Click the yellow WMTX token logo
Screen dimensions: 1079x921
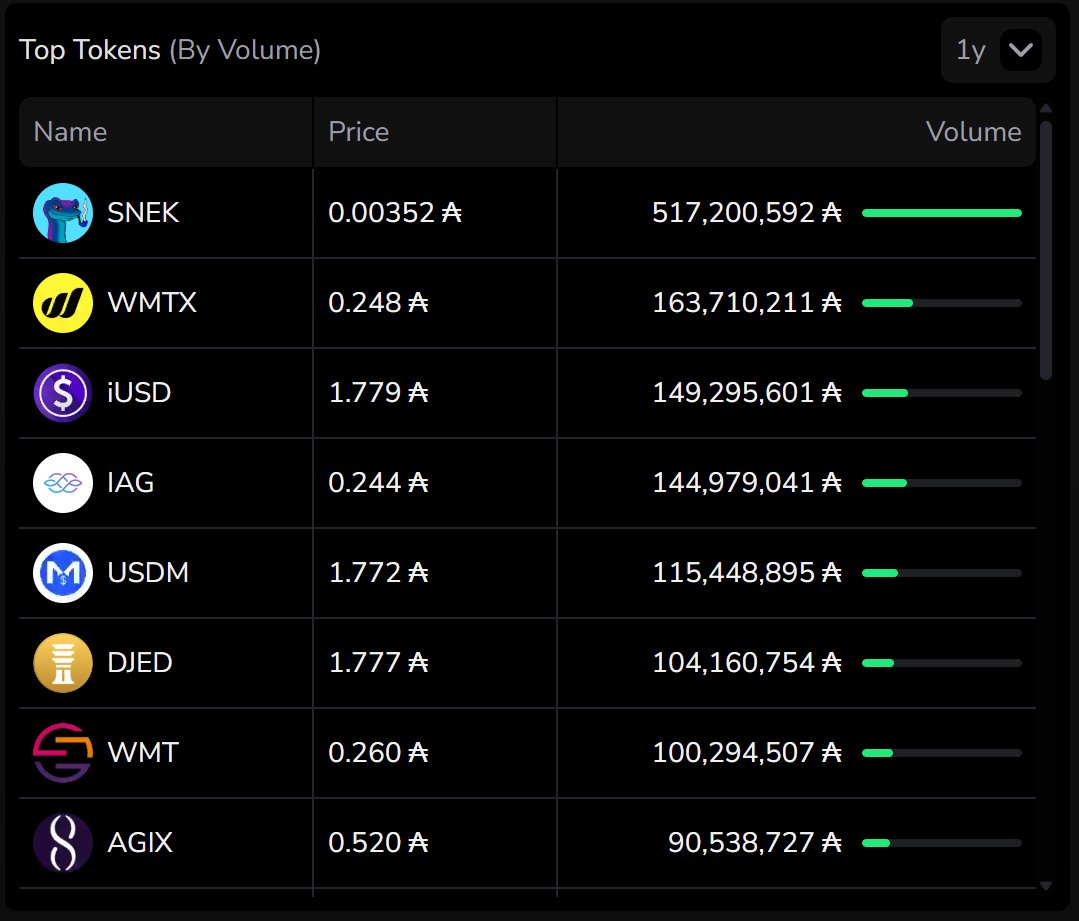pos(63,303)
